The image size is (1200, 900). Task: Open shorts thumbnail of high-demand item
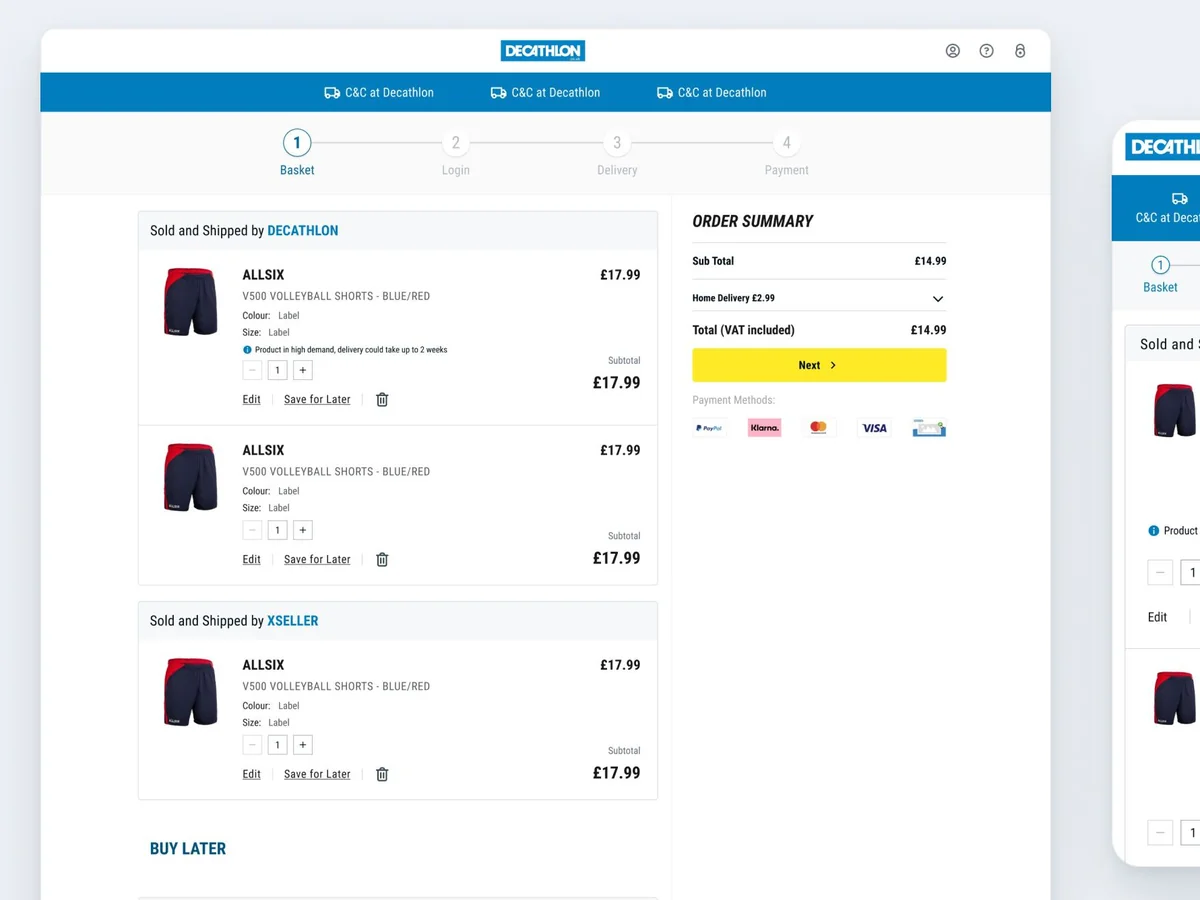tap(190, 301)
